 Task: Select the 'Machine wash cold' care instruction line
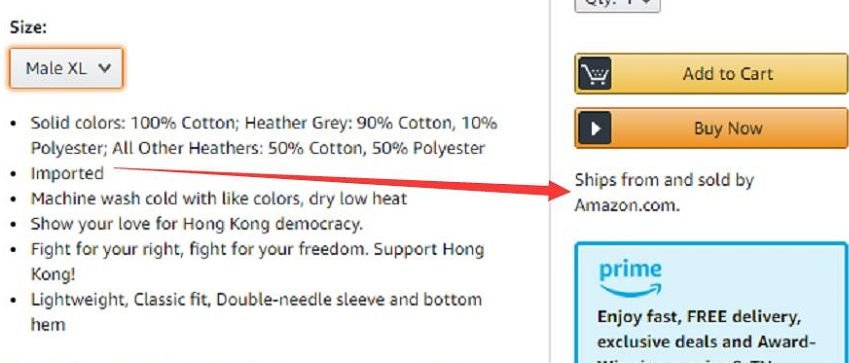pyautogui.click(x=219, y=199)
